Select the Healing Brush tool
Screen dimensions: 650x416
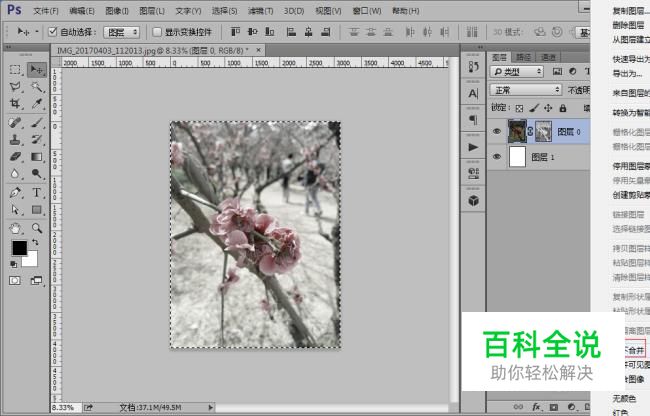pyautogui.click(x=15, y=123)
